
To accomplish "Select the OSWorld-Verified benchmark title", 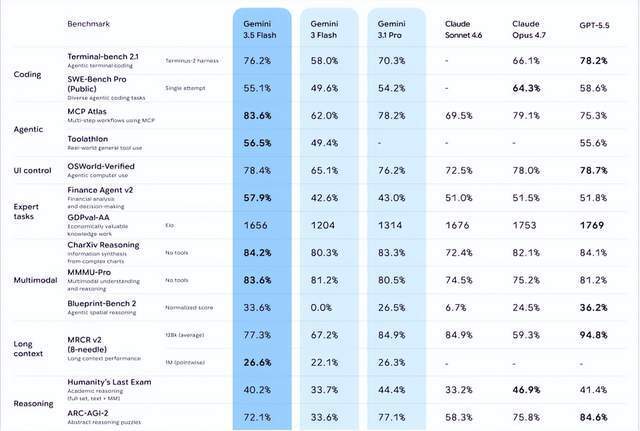I will pyautogui.click(x=101, y=166).
